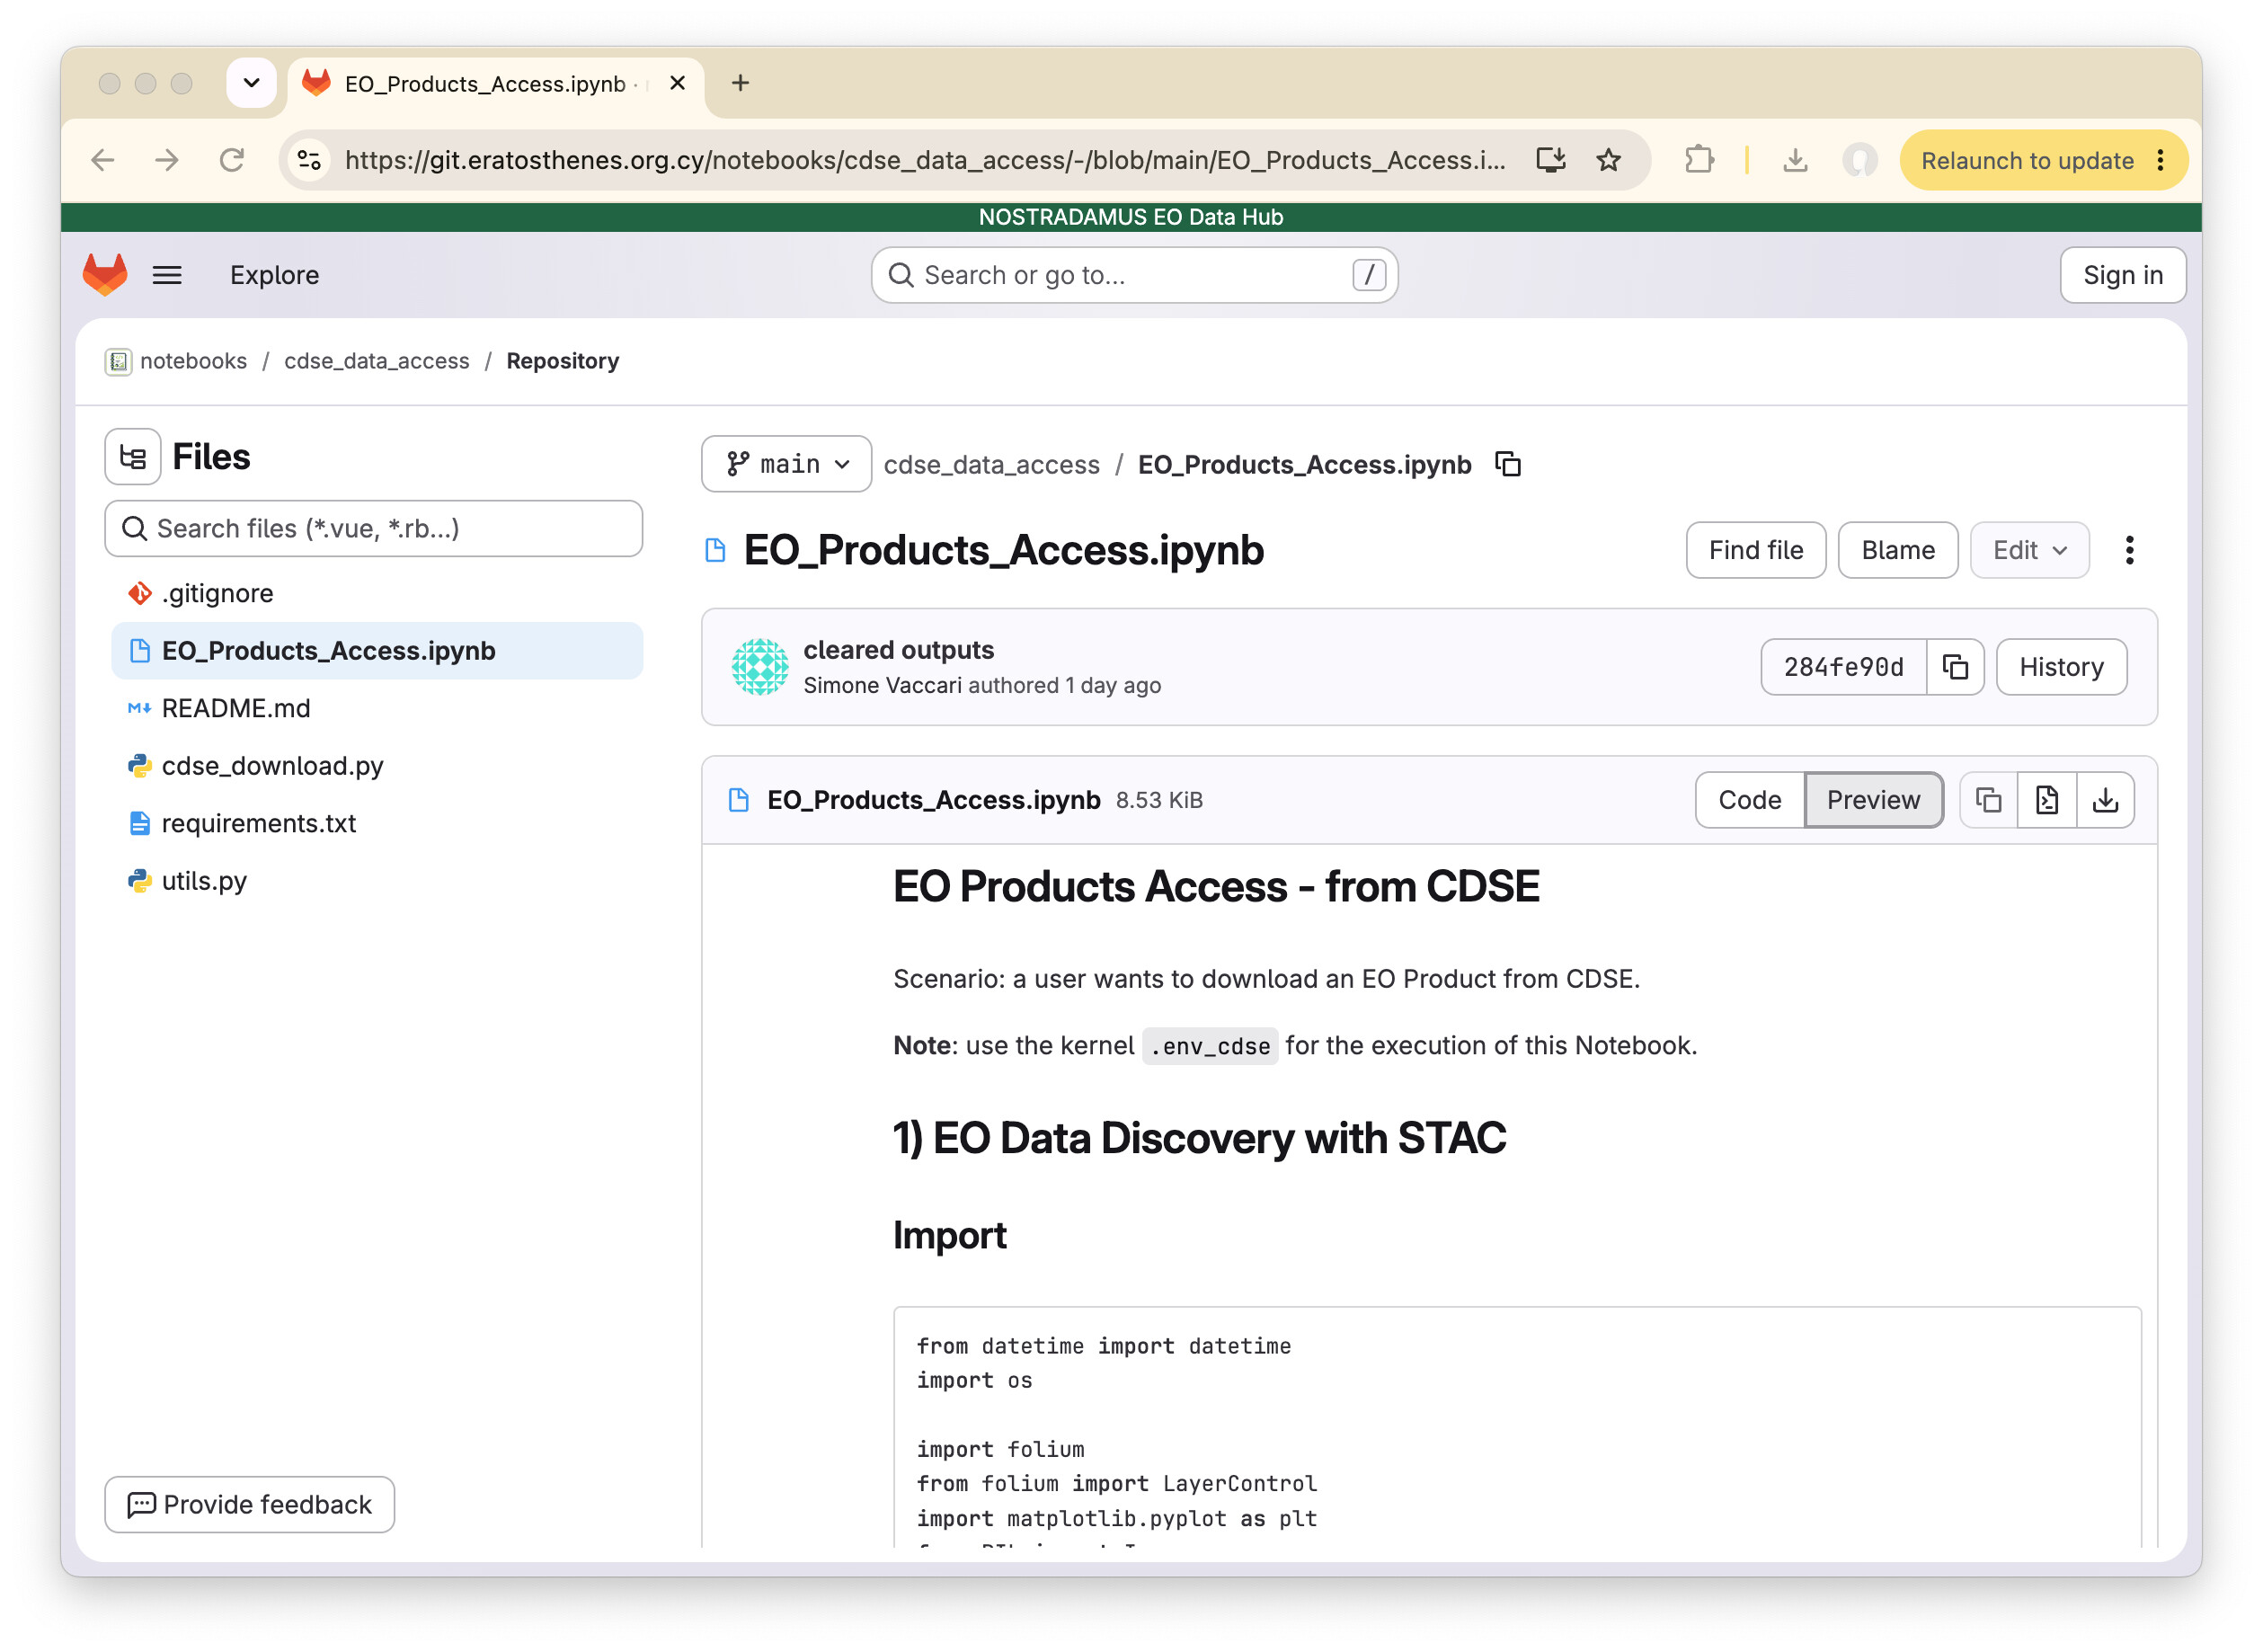This screenshot has height=1652, width=2263.
Task: Open raw file icon in file header
Action: coord(2046,800)
